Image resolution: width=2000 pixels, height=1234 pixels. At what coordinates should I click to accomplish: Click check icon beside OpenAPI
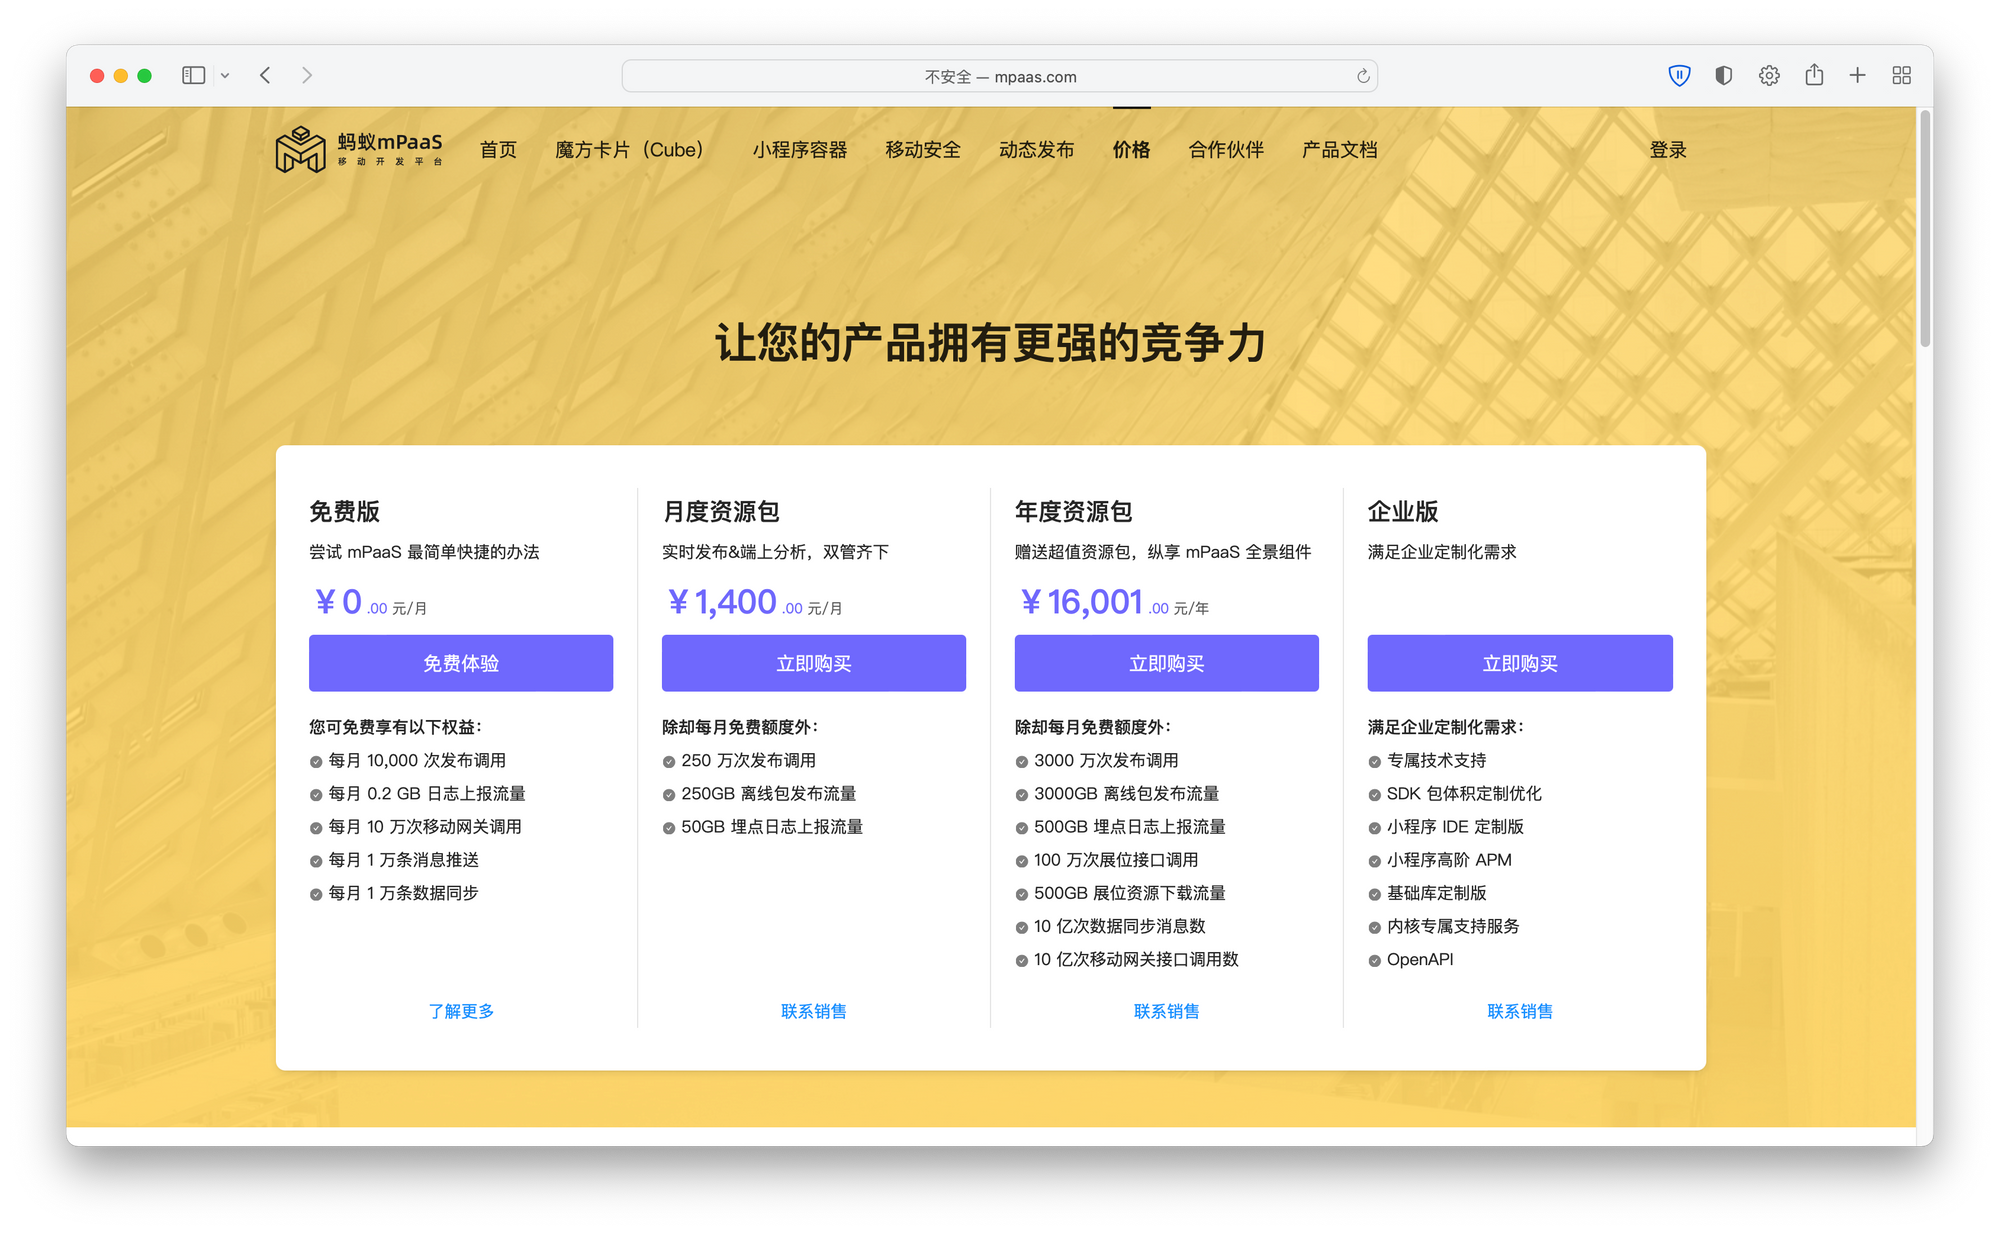tap(1375, 961)
